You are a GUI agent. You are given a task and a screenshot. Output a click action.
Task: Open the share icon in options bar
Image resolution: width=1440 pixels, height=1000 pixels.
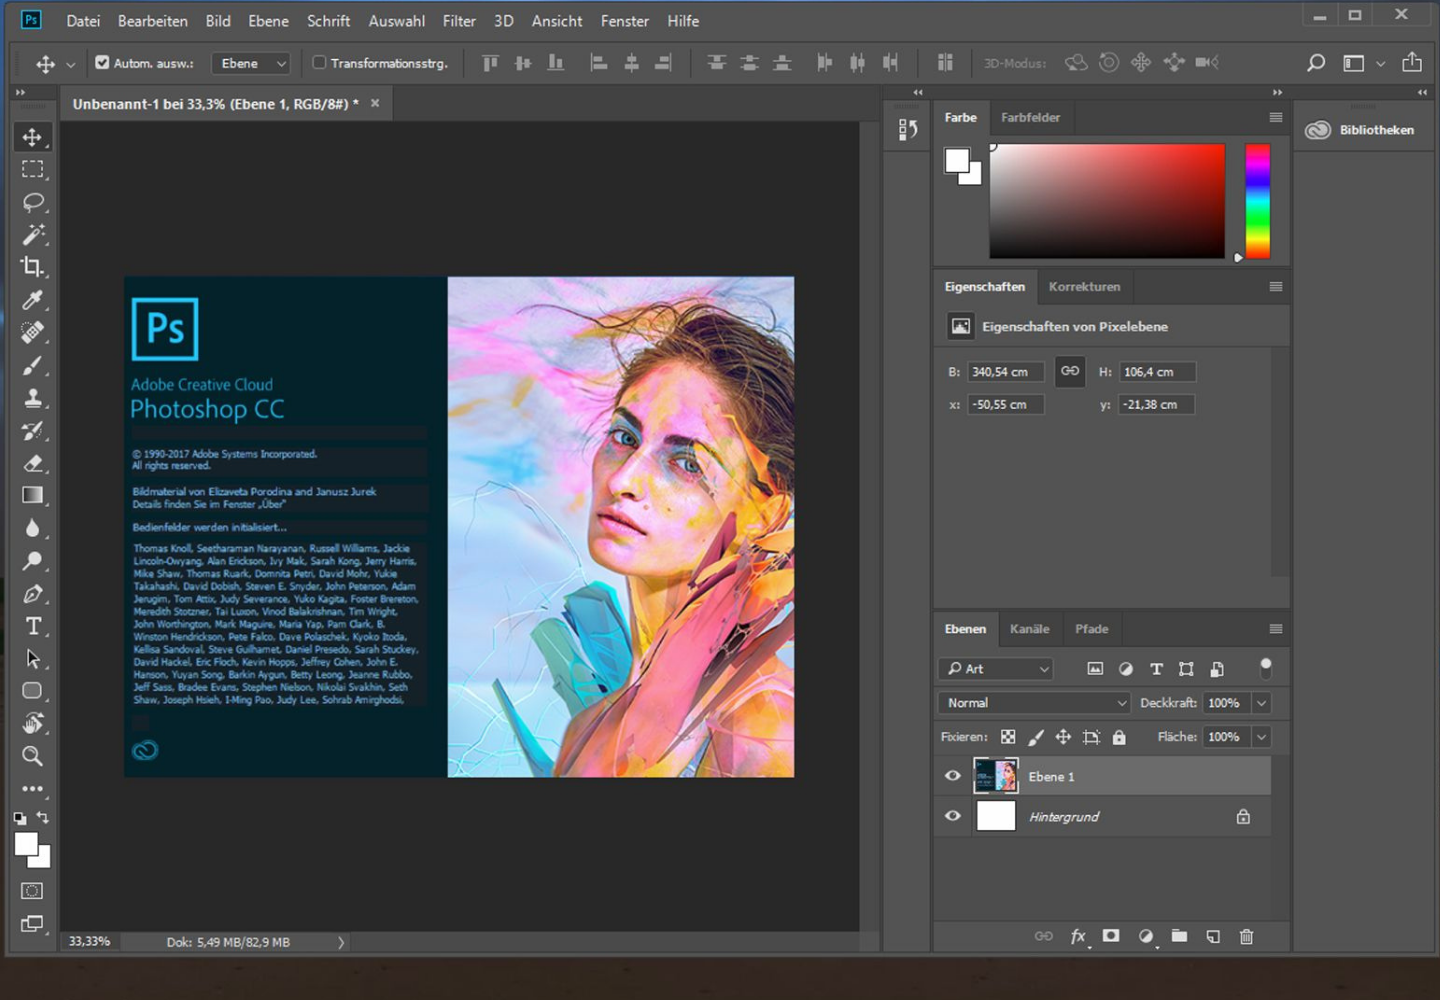pos(1412,62)
